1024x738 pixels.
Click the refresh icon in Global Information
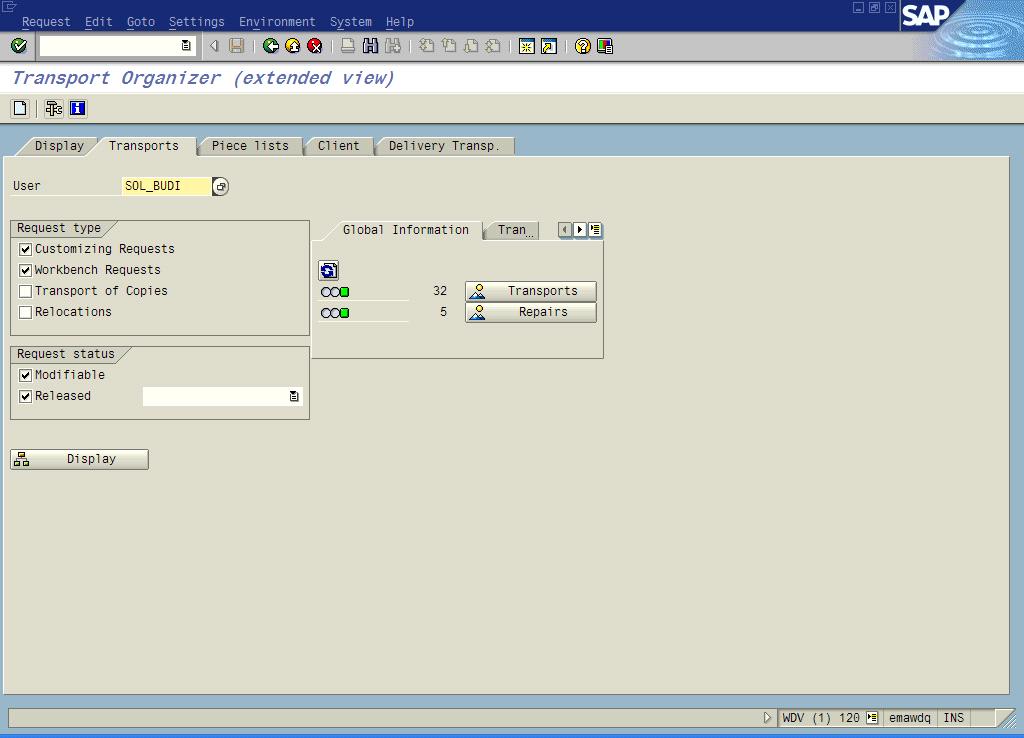(x=328, y=270)
